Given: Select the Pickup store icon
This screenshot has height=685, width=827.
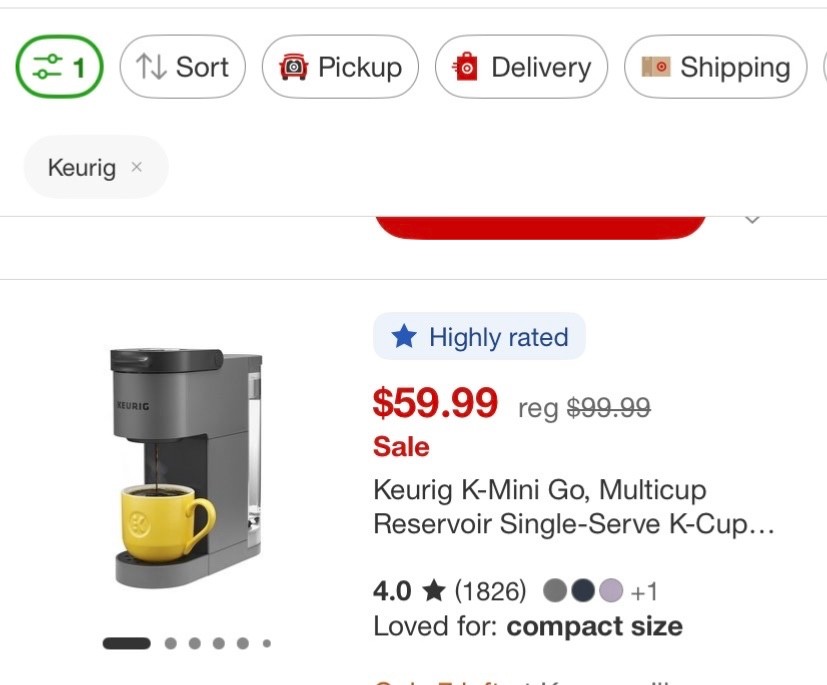Looking at the screenshot, I should click(292, 67).
